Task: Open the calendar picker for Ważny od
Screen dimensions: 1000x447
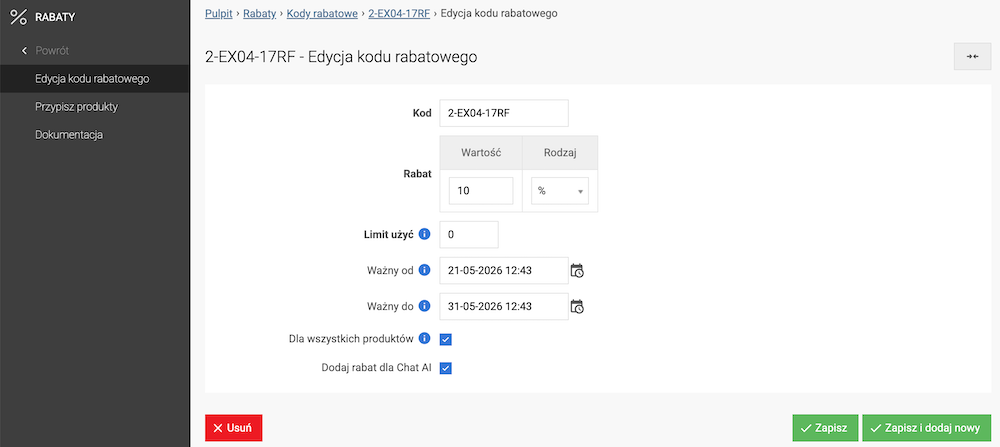Action: (x=577, y=270)
